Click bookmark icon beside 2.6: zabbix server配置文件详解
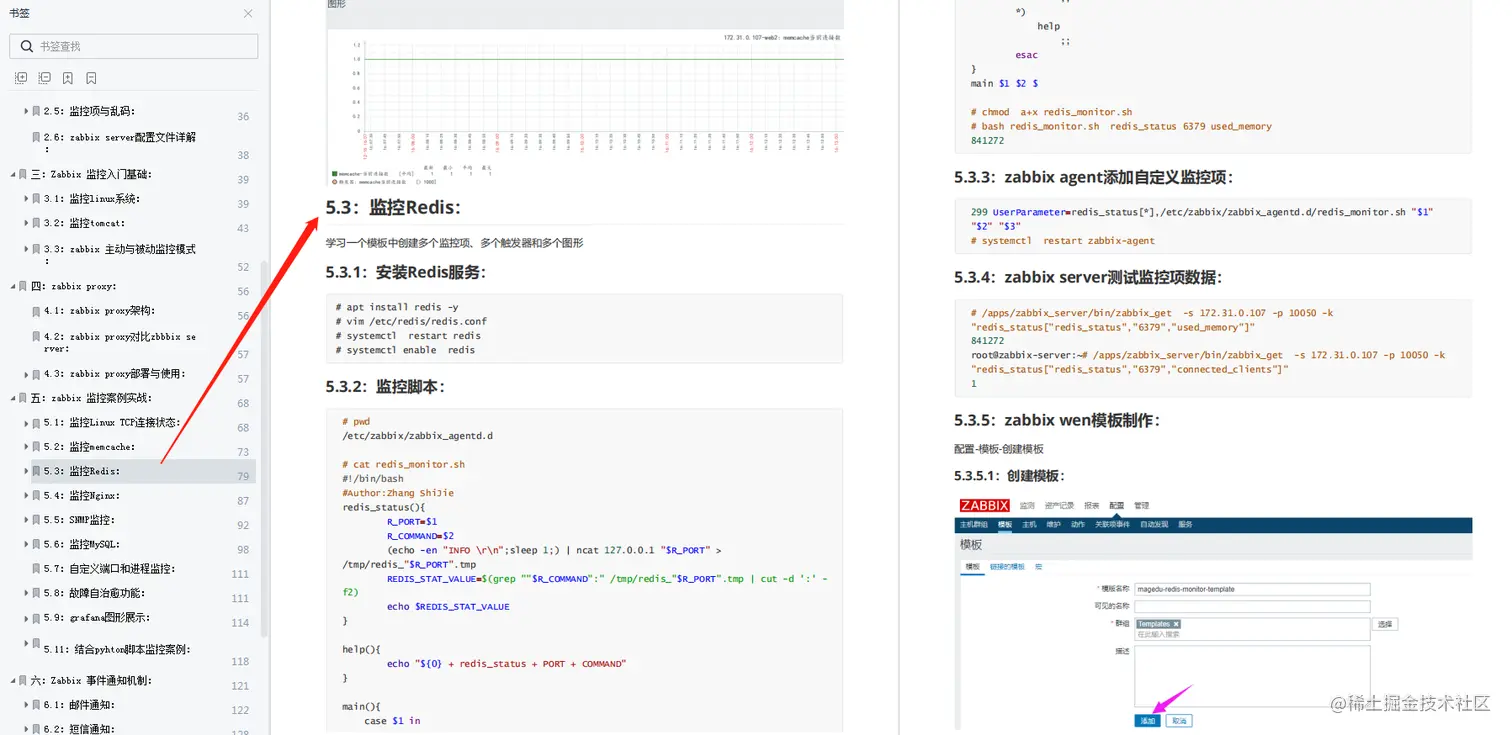 (37, 137)
